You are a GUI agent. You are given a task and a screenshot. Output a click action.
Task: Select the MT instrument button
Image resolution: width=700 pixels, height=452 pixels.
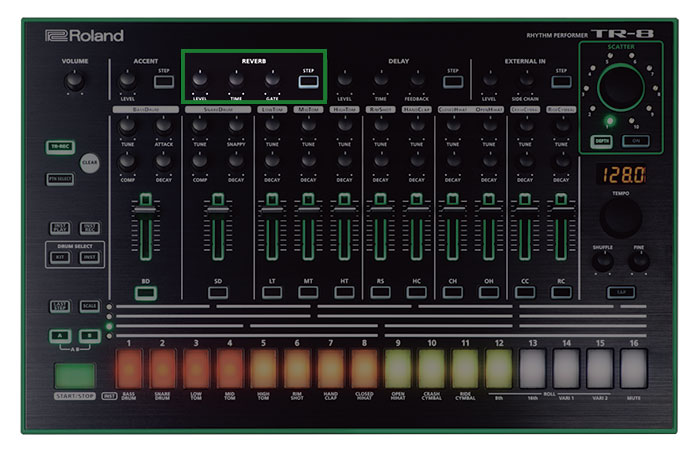click(x=308, y=293)
